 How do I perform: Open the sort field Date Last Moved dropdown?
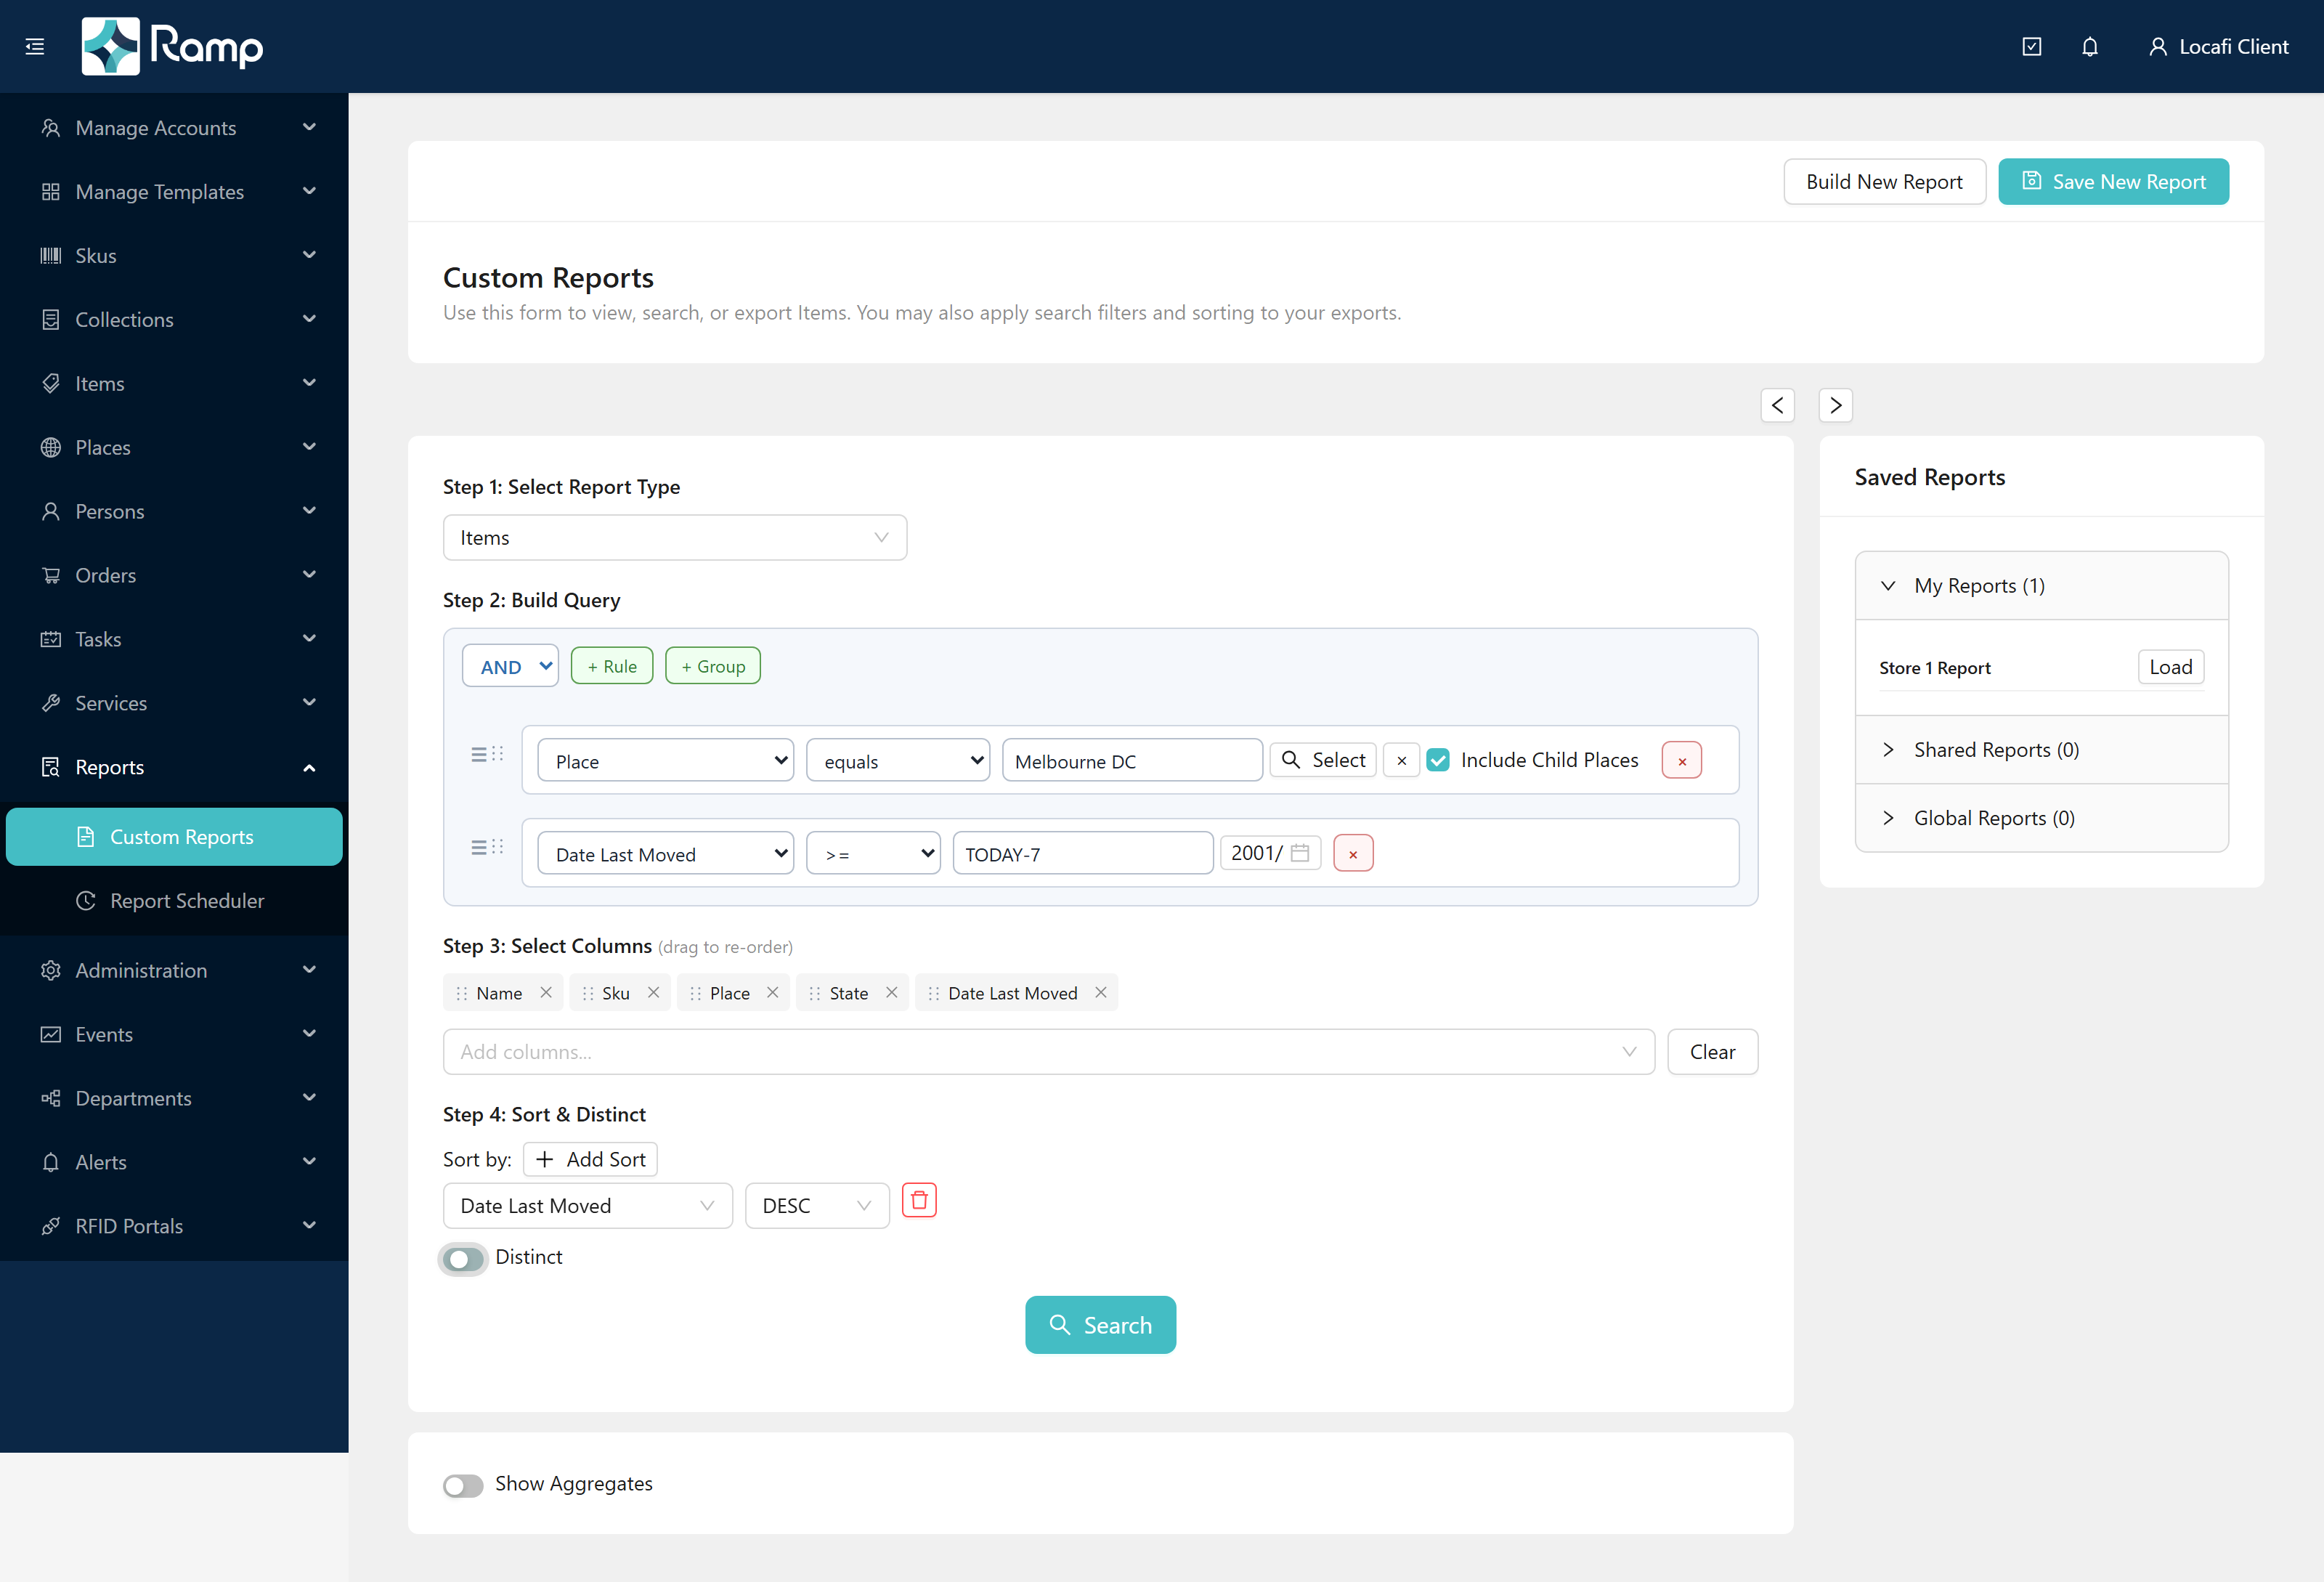tap(587, 1206)
